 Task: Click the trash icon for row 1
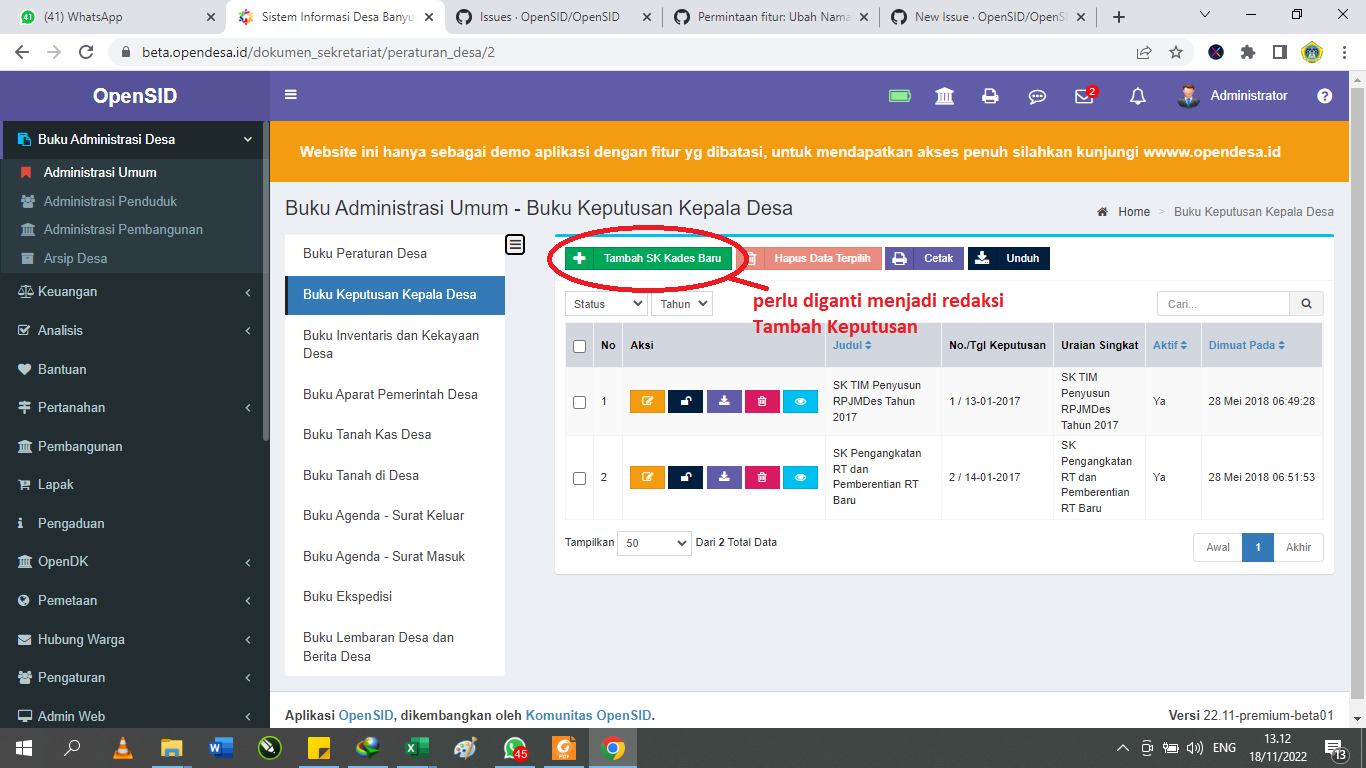pos(762,401)
